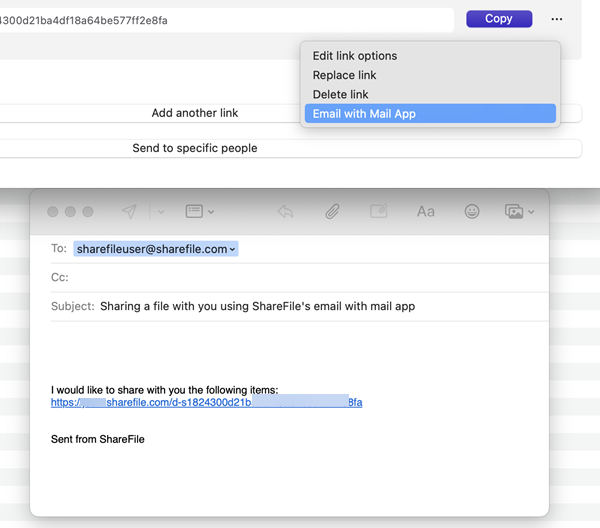The height and width of the screenshot is (528, 600).
Task: Click the share link text field
Action: pos(227,20)
